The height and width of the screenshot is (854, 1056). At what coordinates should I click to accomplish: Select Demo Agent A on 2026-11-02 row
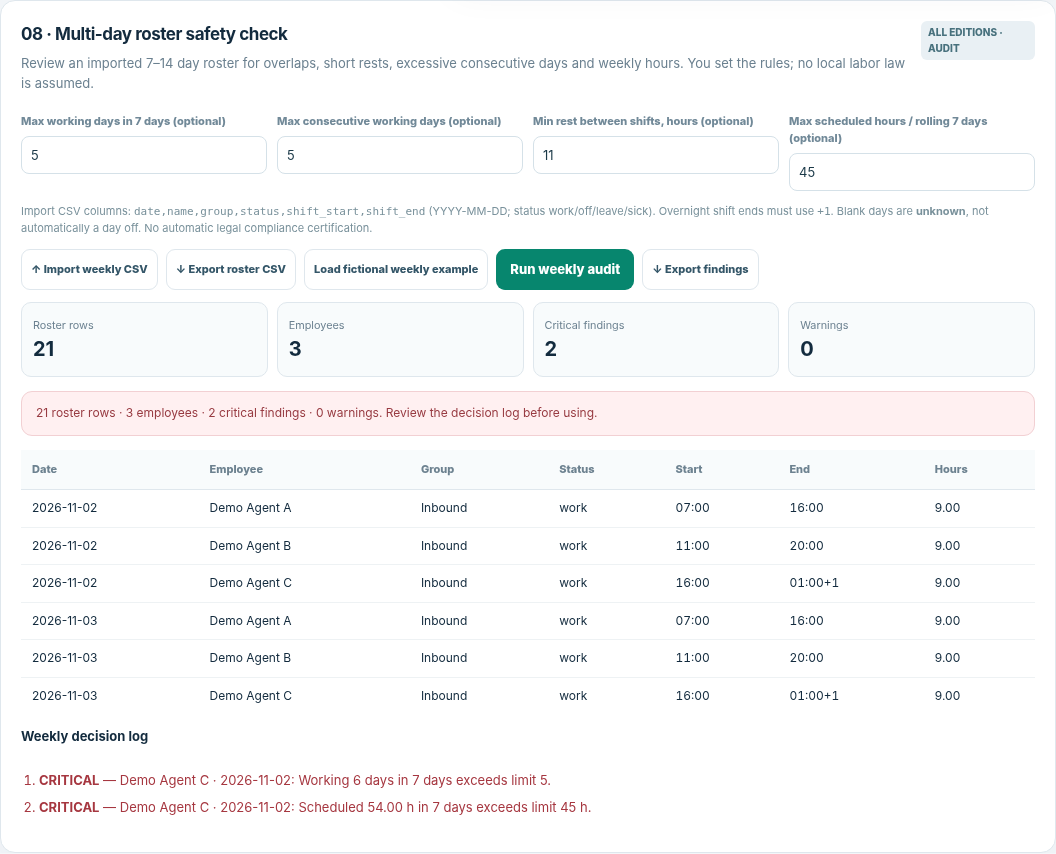click(x=528, y=508)
